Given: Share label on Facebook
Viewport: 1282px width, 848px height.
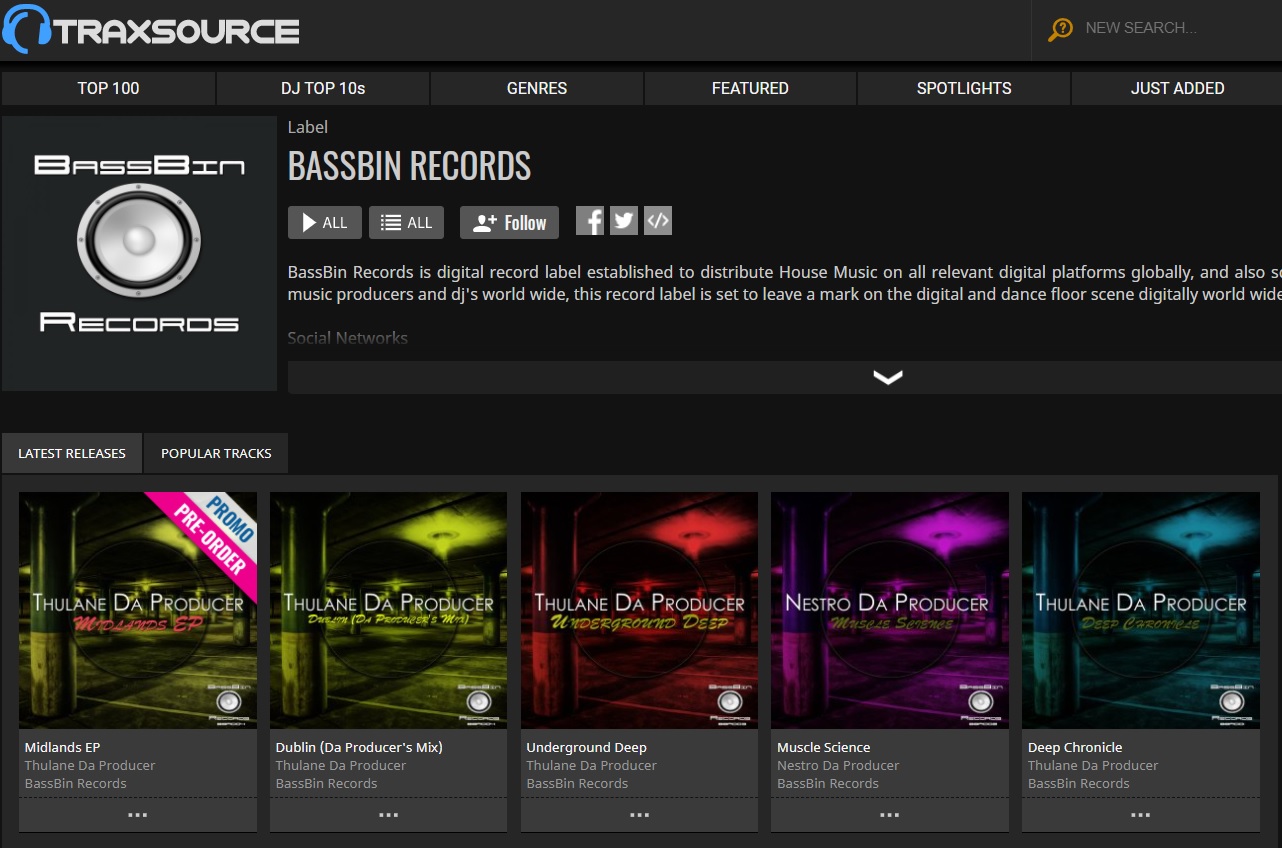Looking at the screenshot, I should tap(590, 221).
